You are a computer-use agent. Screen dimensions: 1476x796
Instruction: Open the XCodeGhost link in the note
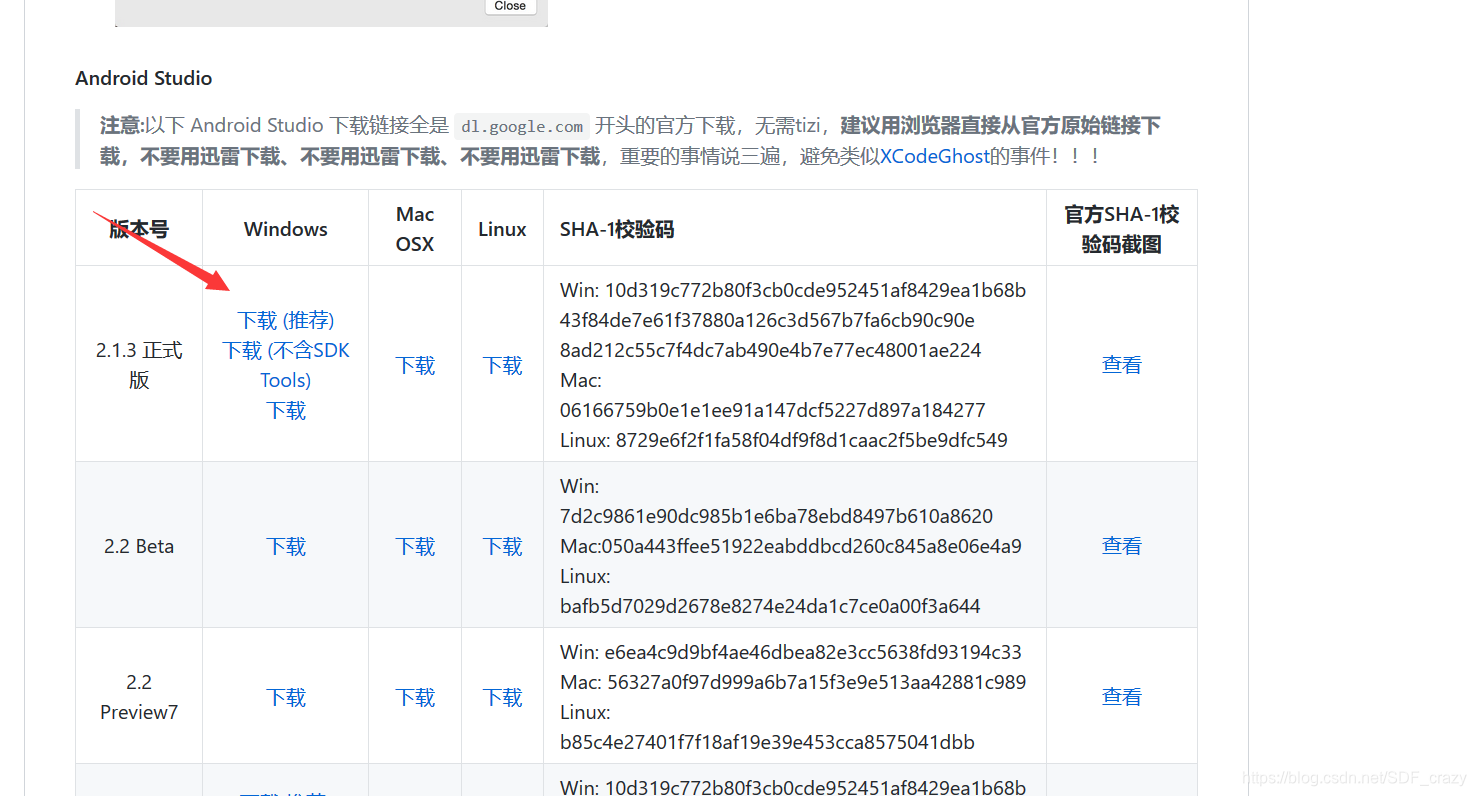(x=934, y=156)
